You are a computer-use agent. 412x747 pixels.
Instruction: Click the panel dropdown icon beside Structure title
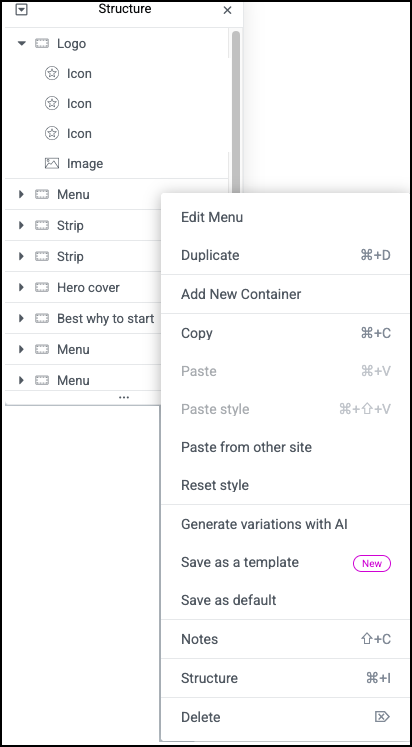click(21, 10)
